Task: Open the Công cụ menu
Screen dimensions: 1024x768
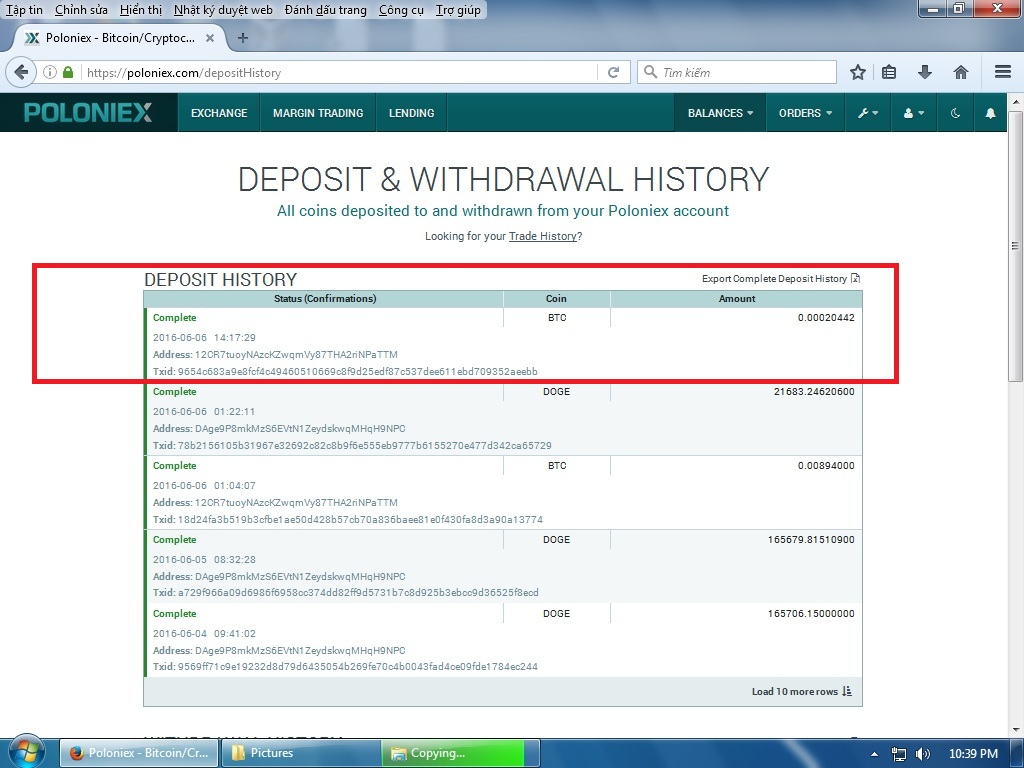Action: point(401,10)
